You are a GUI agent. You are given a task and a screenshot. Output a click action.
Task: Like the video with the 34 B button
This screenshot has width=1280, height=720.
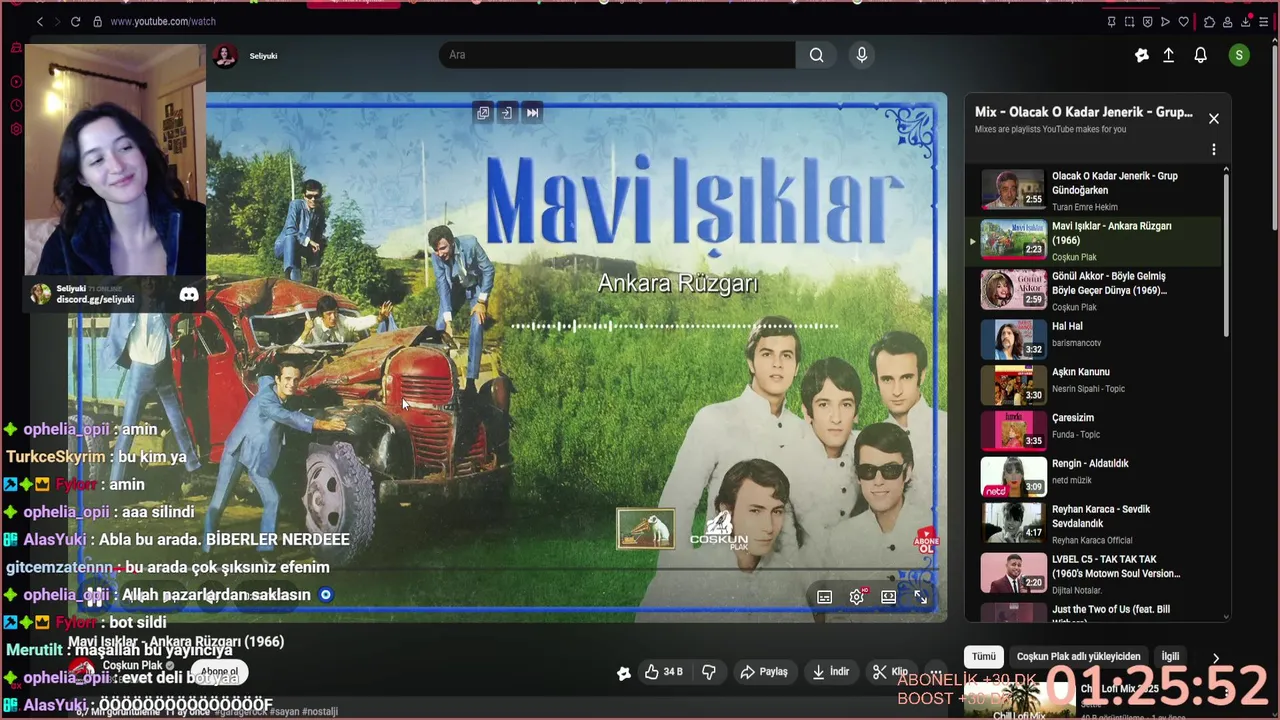point(663,672)
